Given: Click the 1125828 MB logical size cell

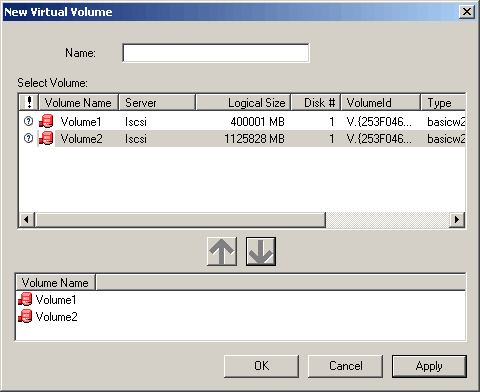Looking at the screenshot, I should coord(254,138).
